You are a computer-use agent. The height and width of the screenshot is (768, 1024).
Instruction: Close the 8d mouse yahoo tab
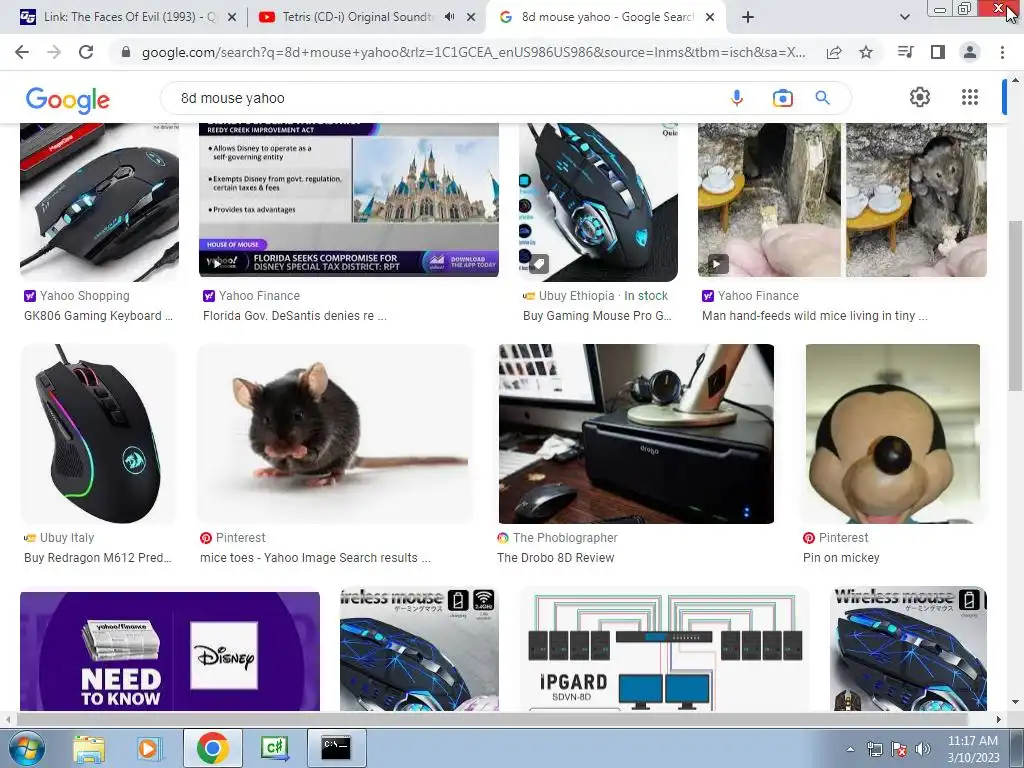[x=711, y=18]
